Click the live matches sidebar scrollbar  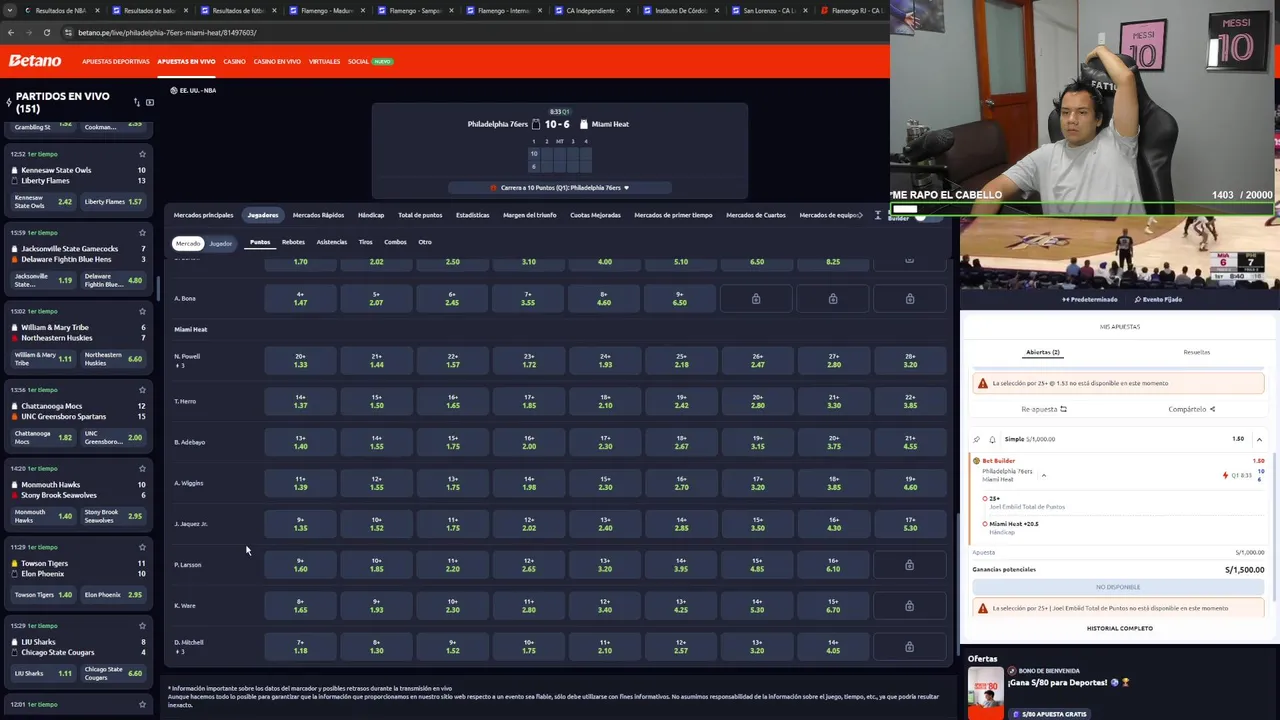(x=158, y=290)
